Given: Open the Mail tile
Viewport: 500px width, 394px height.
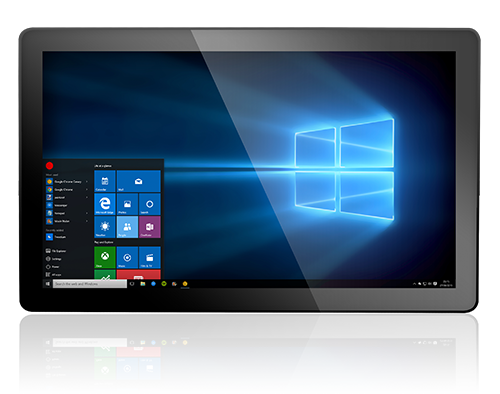Looking at the screenshot, I should tap(139, 181).
